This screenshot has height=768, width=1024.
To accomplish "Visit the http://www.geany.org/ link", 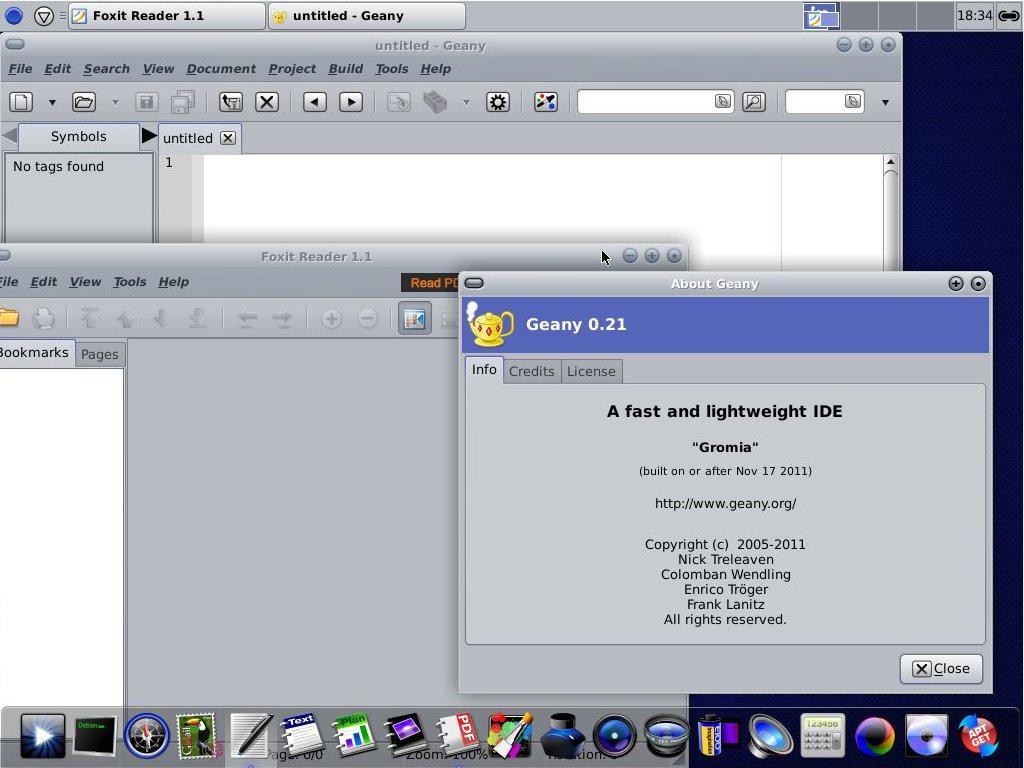I will coord(726,504).
